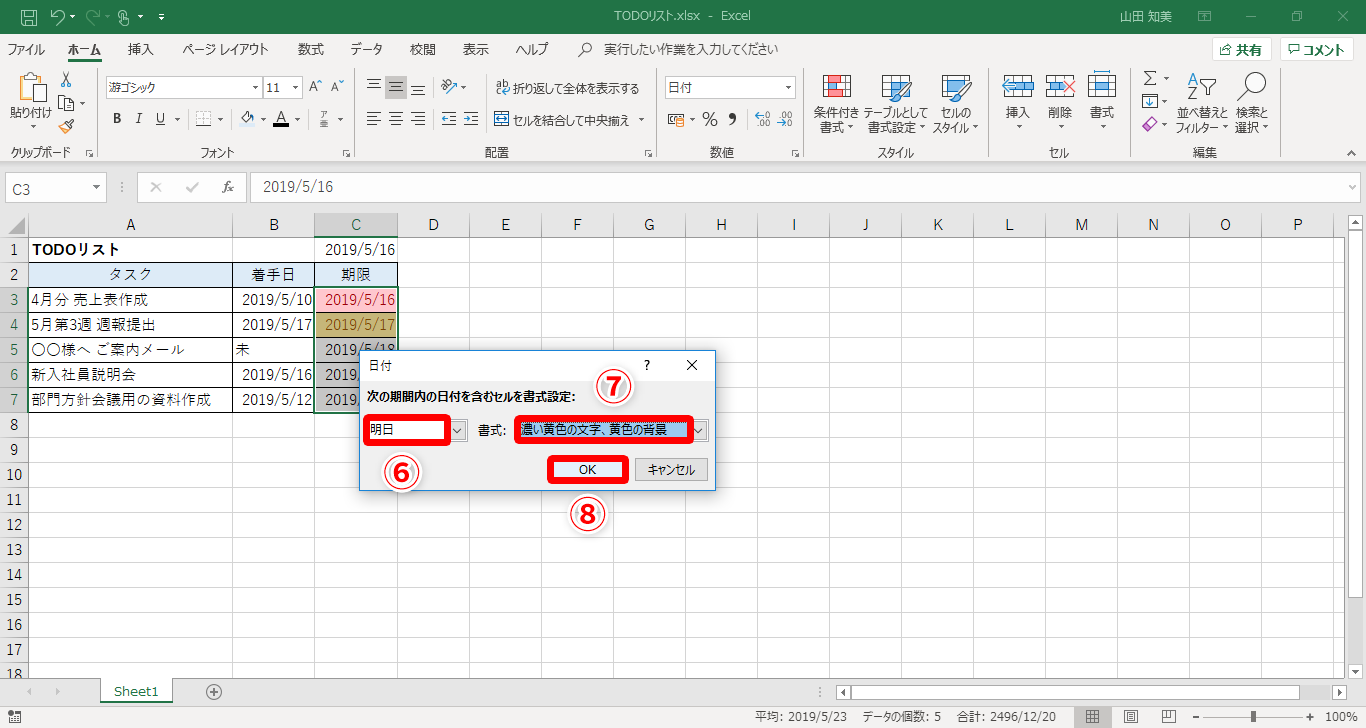The width and height of the screenshot is (1366, 728).
Task: Open the font name dropdown (游ゴシック)
Action: 255,87
